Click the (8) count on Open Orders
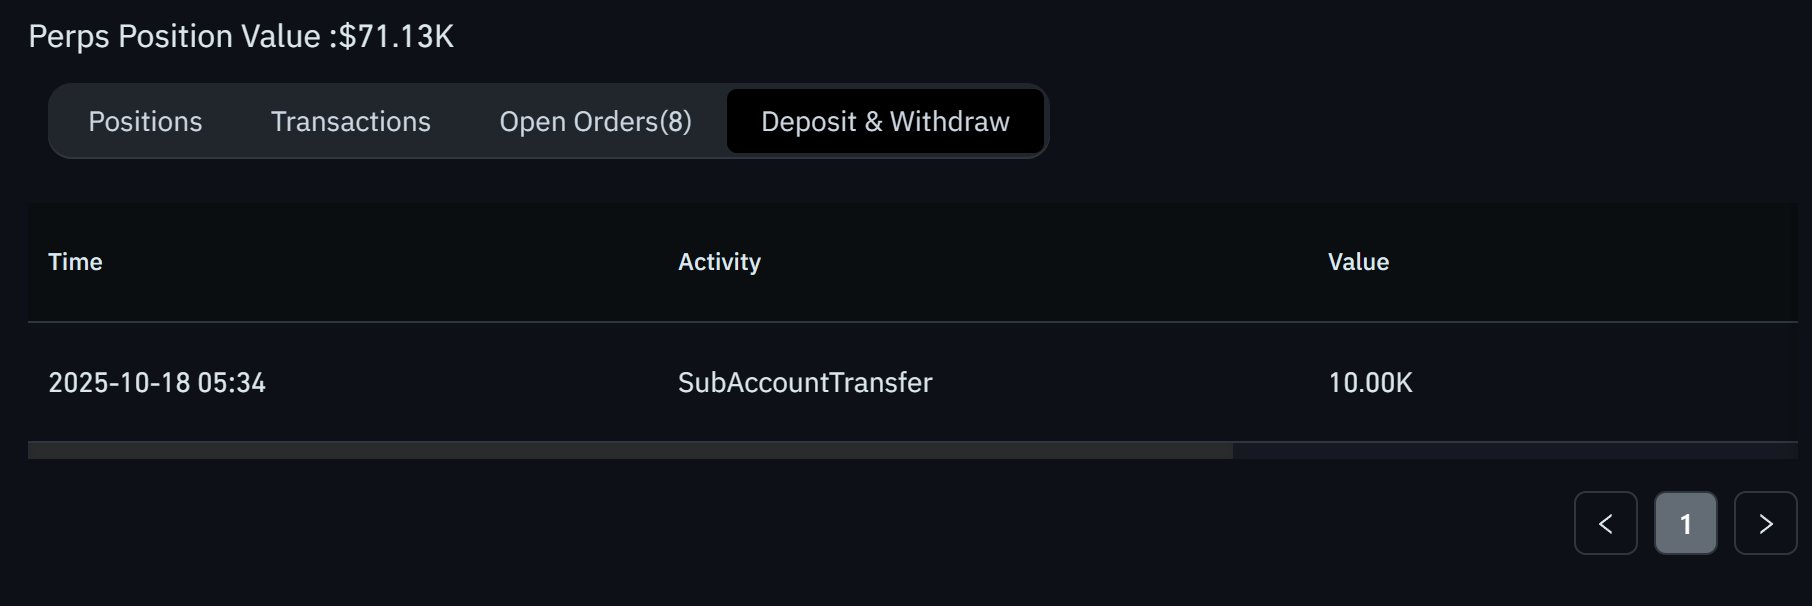The height and width of the screenshot is (606, 1812). (675, 122)
